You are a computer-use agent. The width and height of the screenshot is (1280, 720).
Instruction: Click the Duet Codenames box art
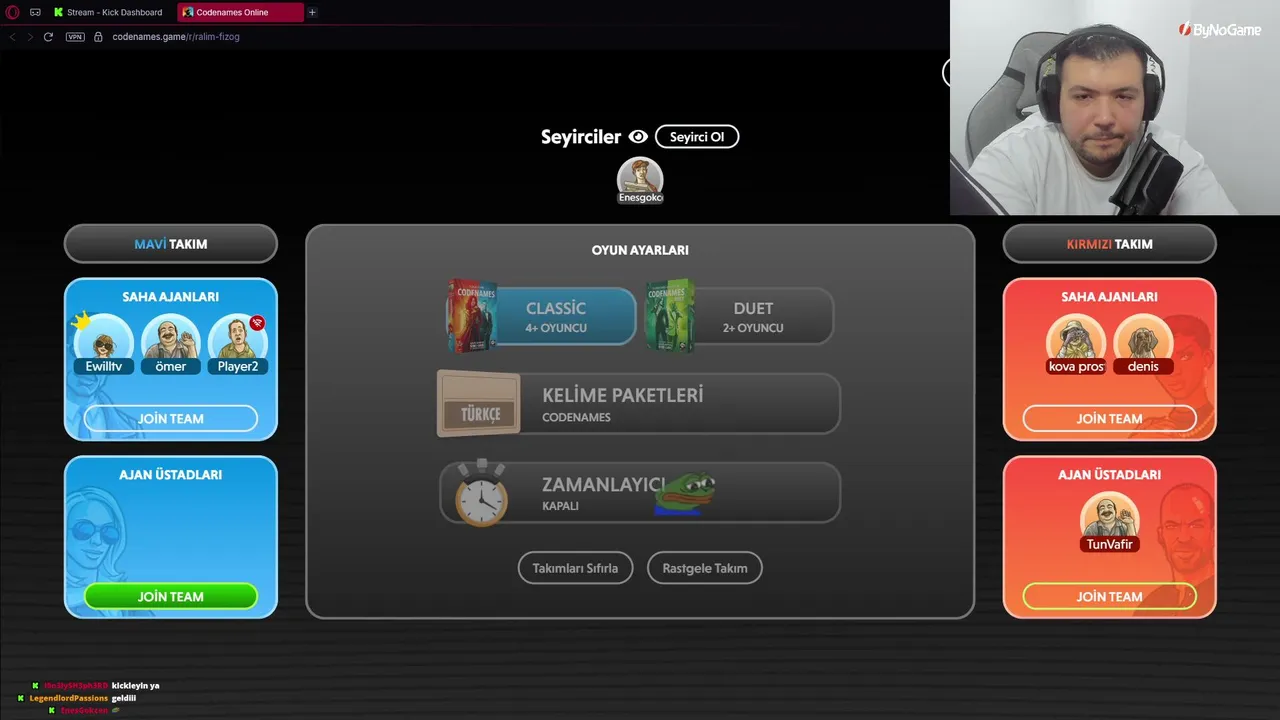click(669, 316)
